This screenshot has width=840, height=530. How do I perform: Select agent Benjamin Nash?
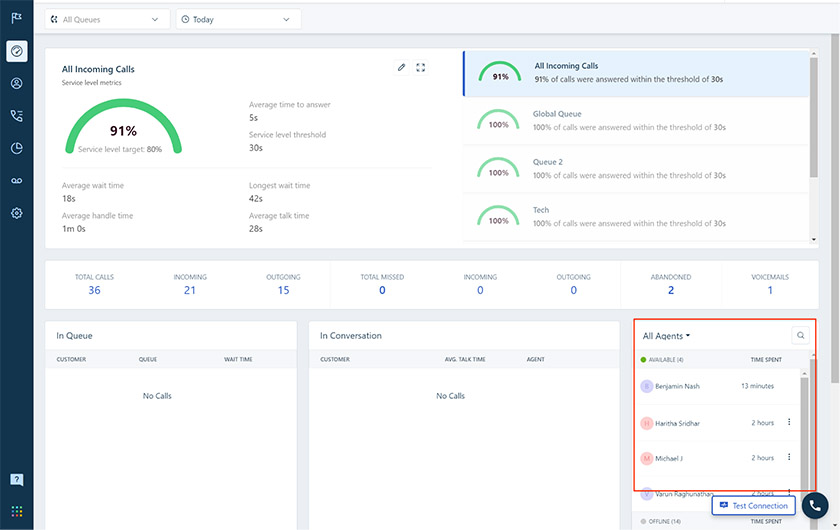677,386
